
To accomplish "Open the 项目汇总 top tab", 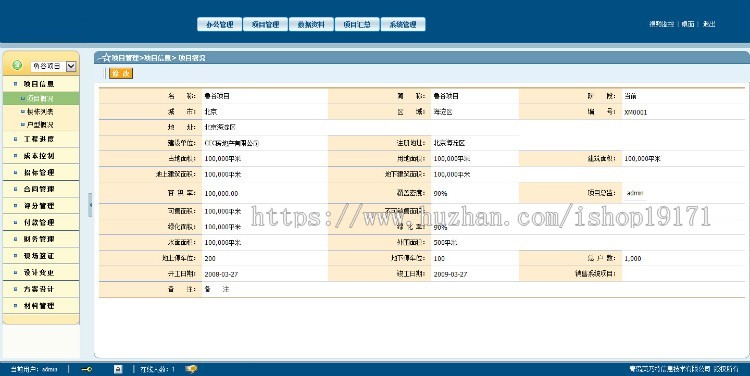I will coord(357,24).
